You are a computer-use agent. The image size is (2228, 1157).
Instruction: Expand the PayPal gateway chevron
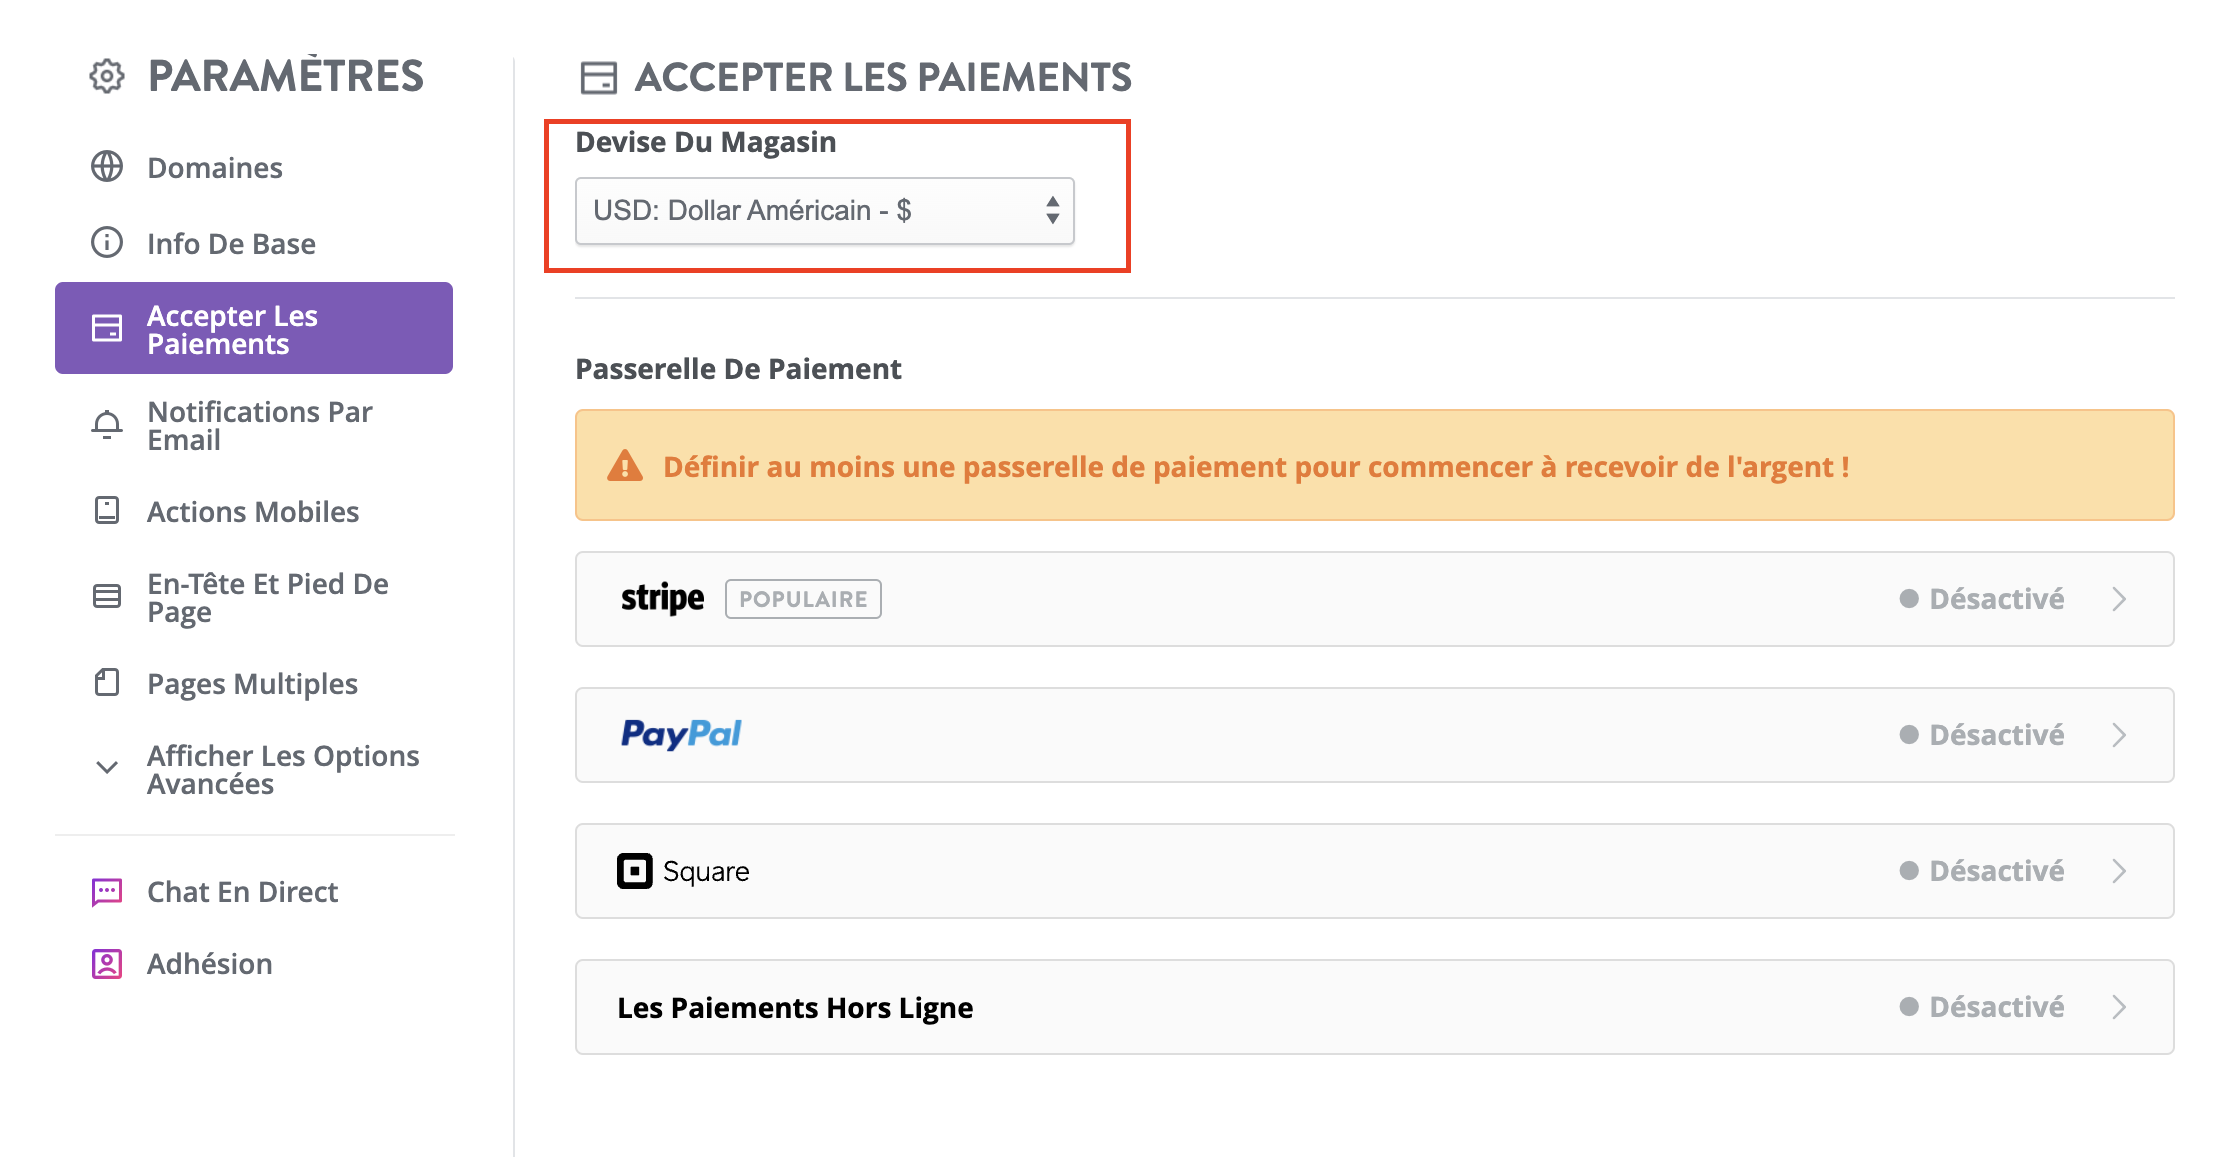(x=2119, y=735)
